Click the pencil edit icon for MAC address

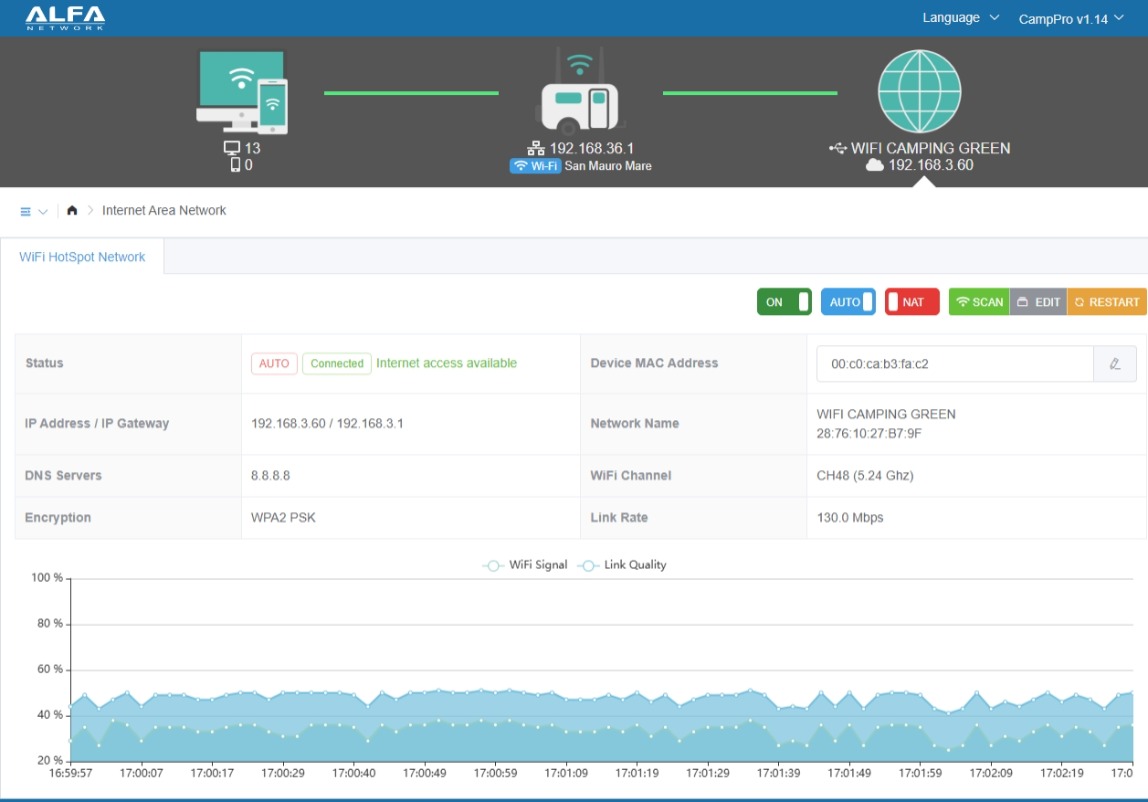[1114, 364]
